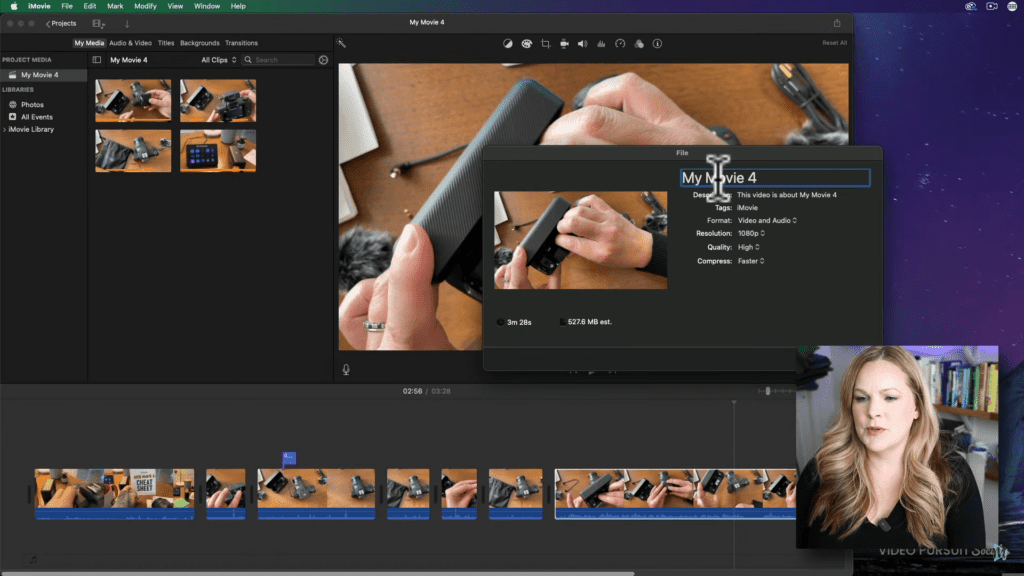The width and height of the screenshot is (1024, 576).
Task: Change the Resolution 1080p dropdown
Action: pyautogui.click(x=751, y=233)
